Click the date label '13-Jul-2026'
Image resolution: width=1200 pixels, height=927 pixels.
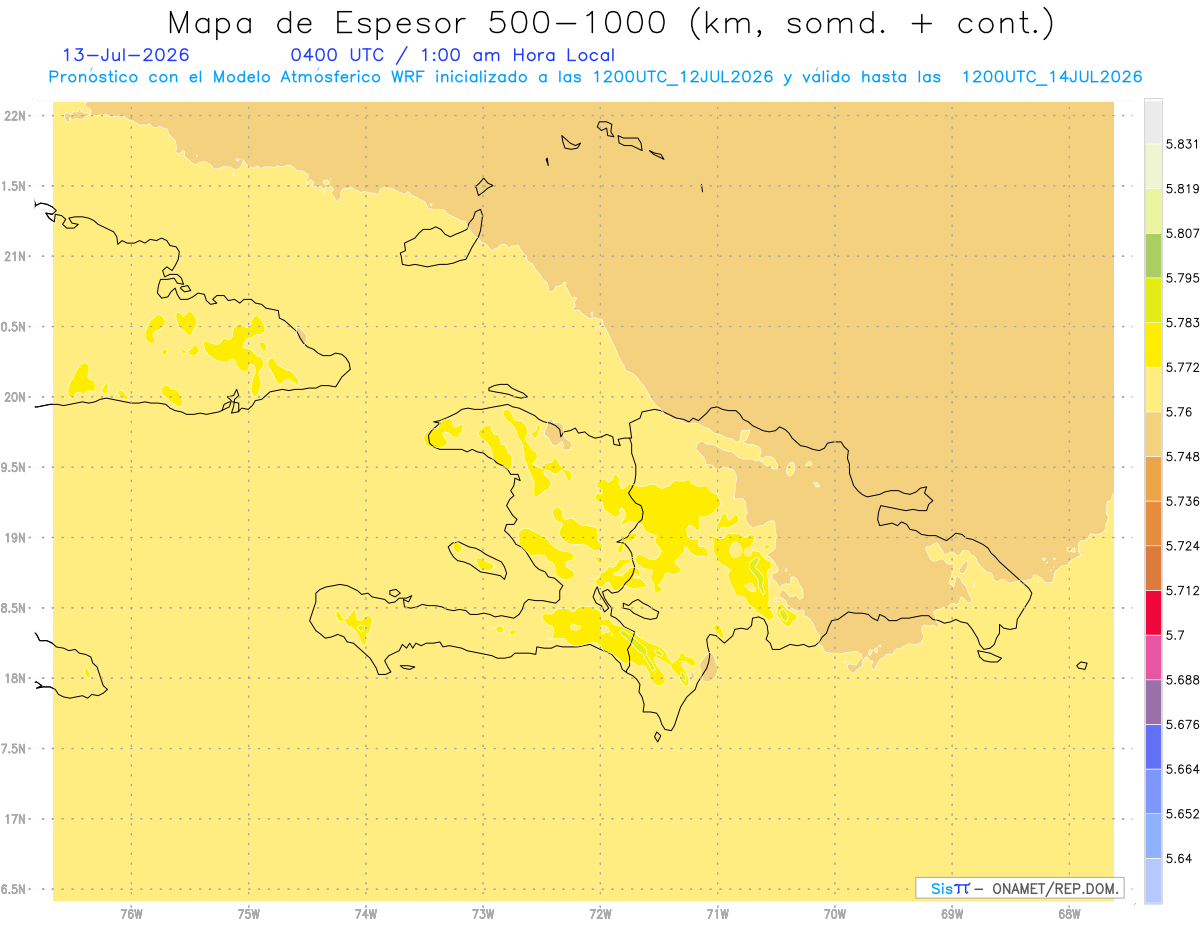click(125, 55)
